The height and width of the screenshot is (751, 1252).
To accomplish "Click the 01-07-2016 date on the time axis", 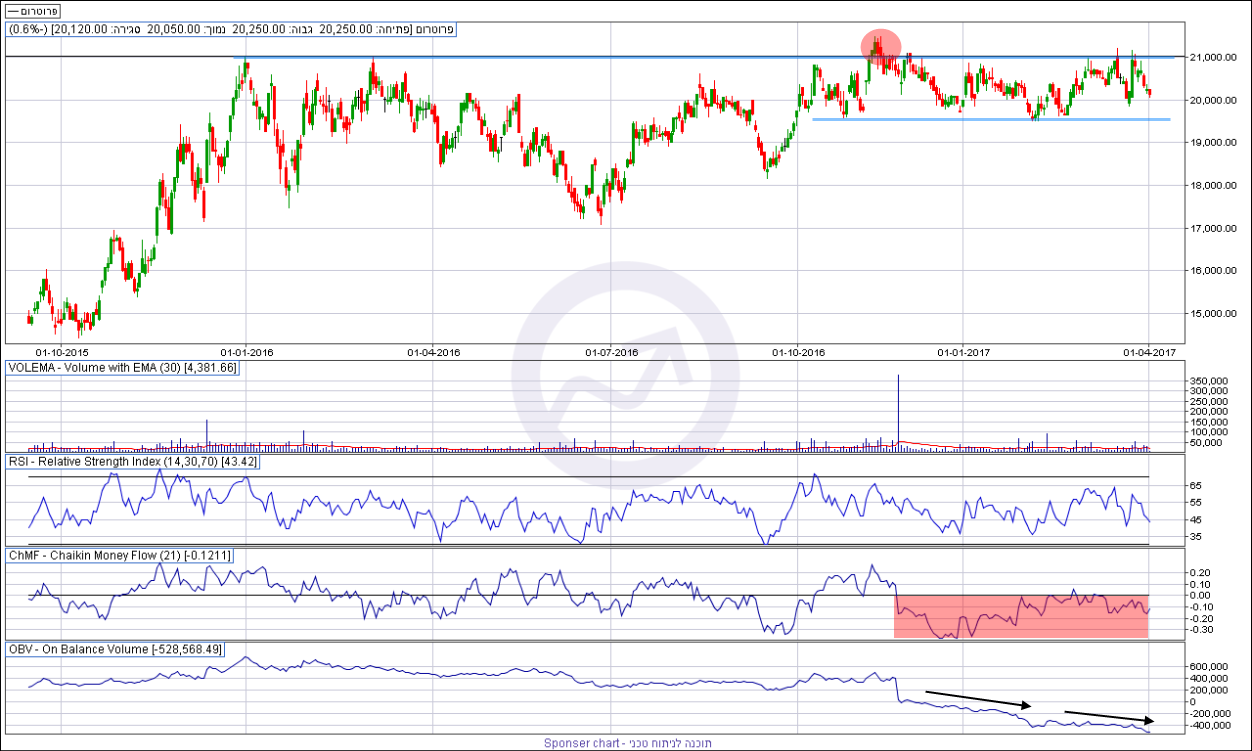I will [x=612, y=352].
